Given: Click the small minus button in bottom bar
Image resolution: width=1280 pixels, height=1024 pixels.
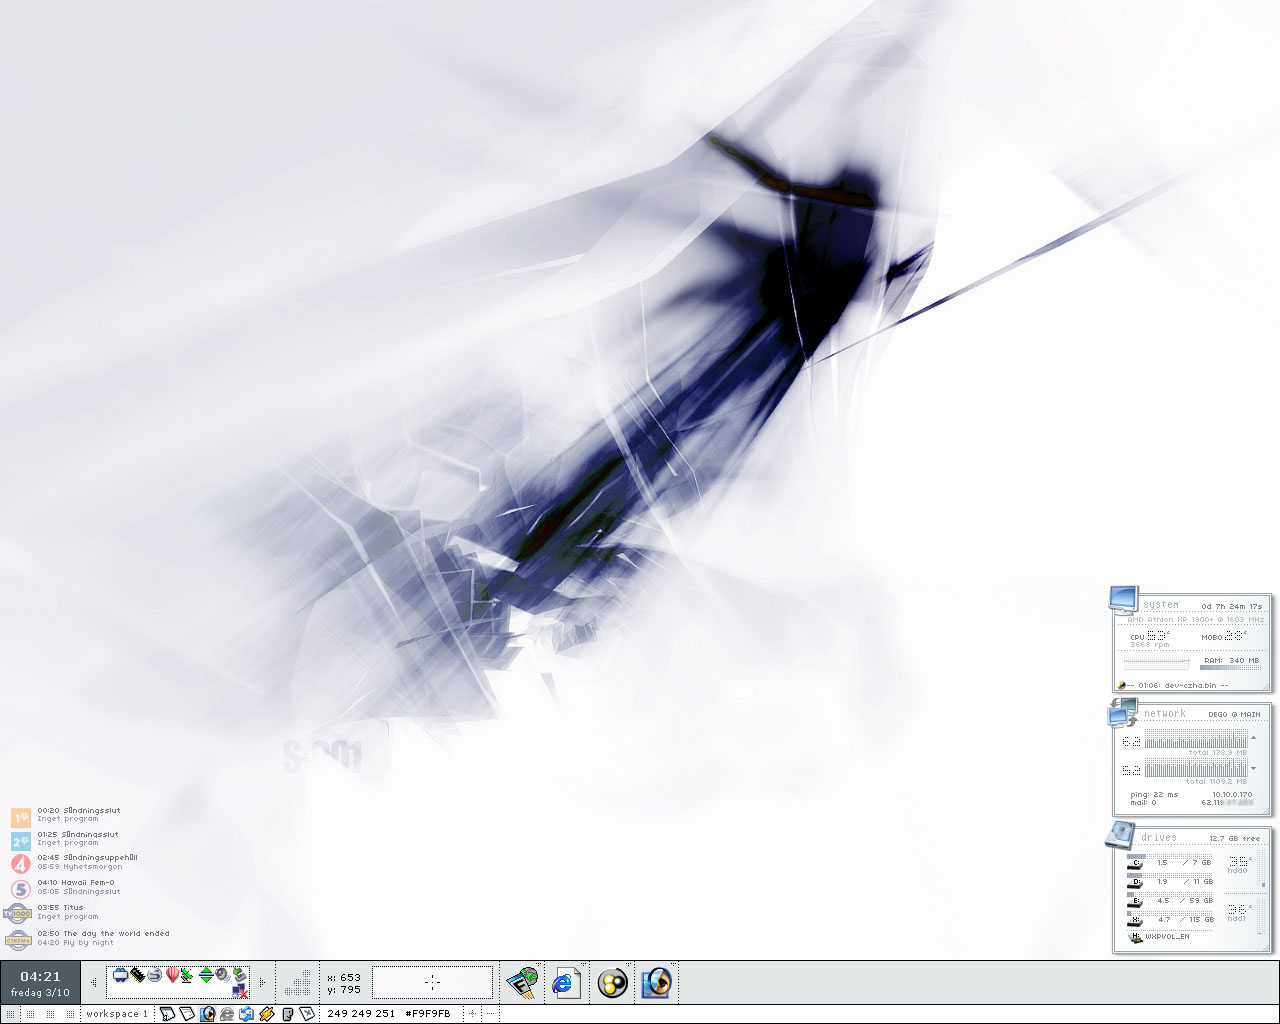Looking at the screenshot, I should coord(490,1013).
